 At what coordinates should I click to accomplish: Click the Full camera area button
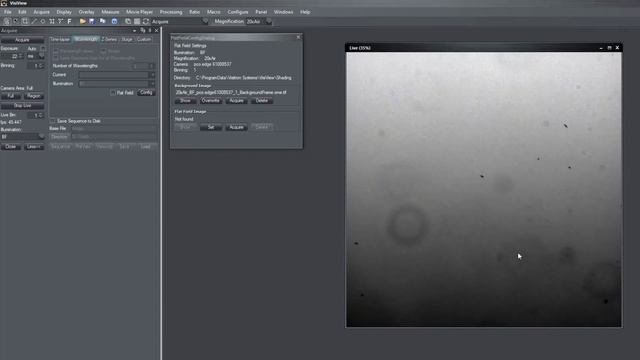(11, 96)
